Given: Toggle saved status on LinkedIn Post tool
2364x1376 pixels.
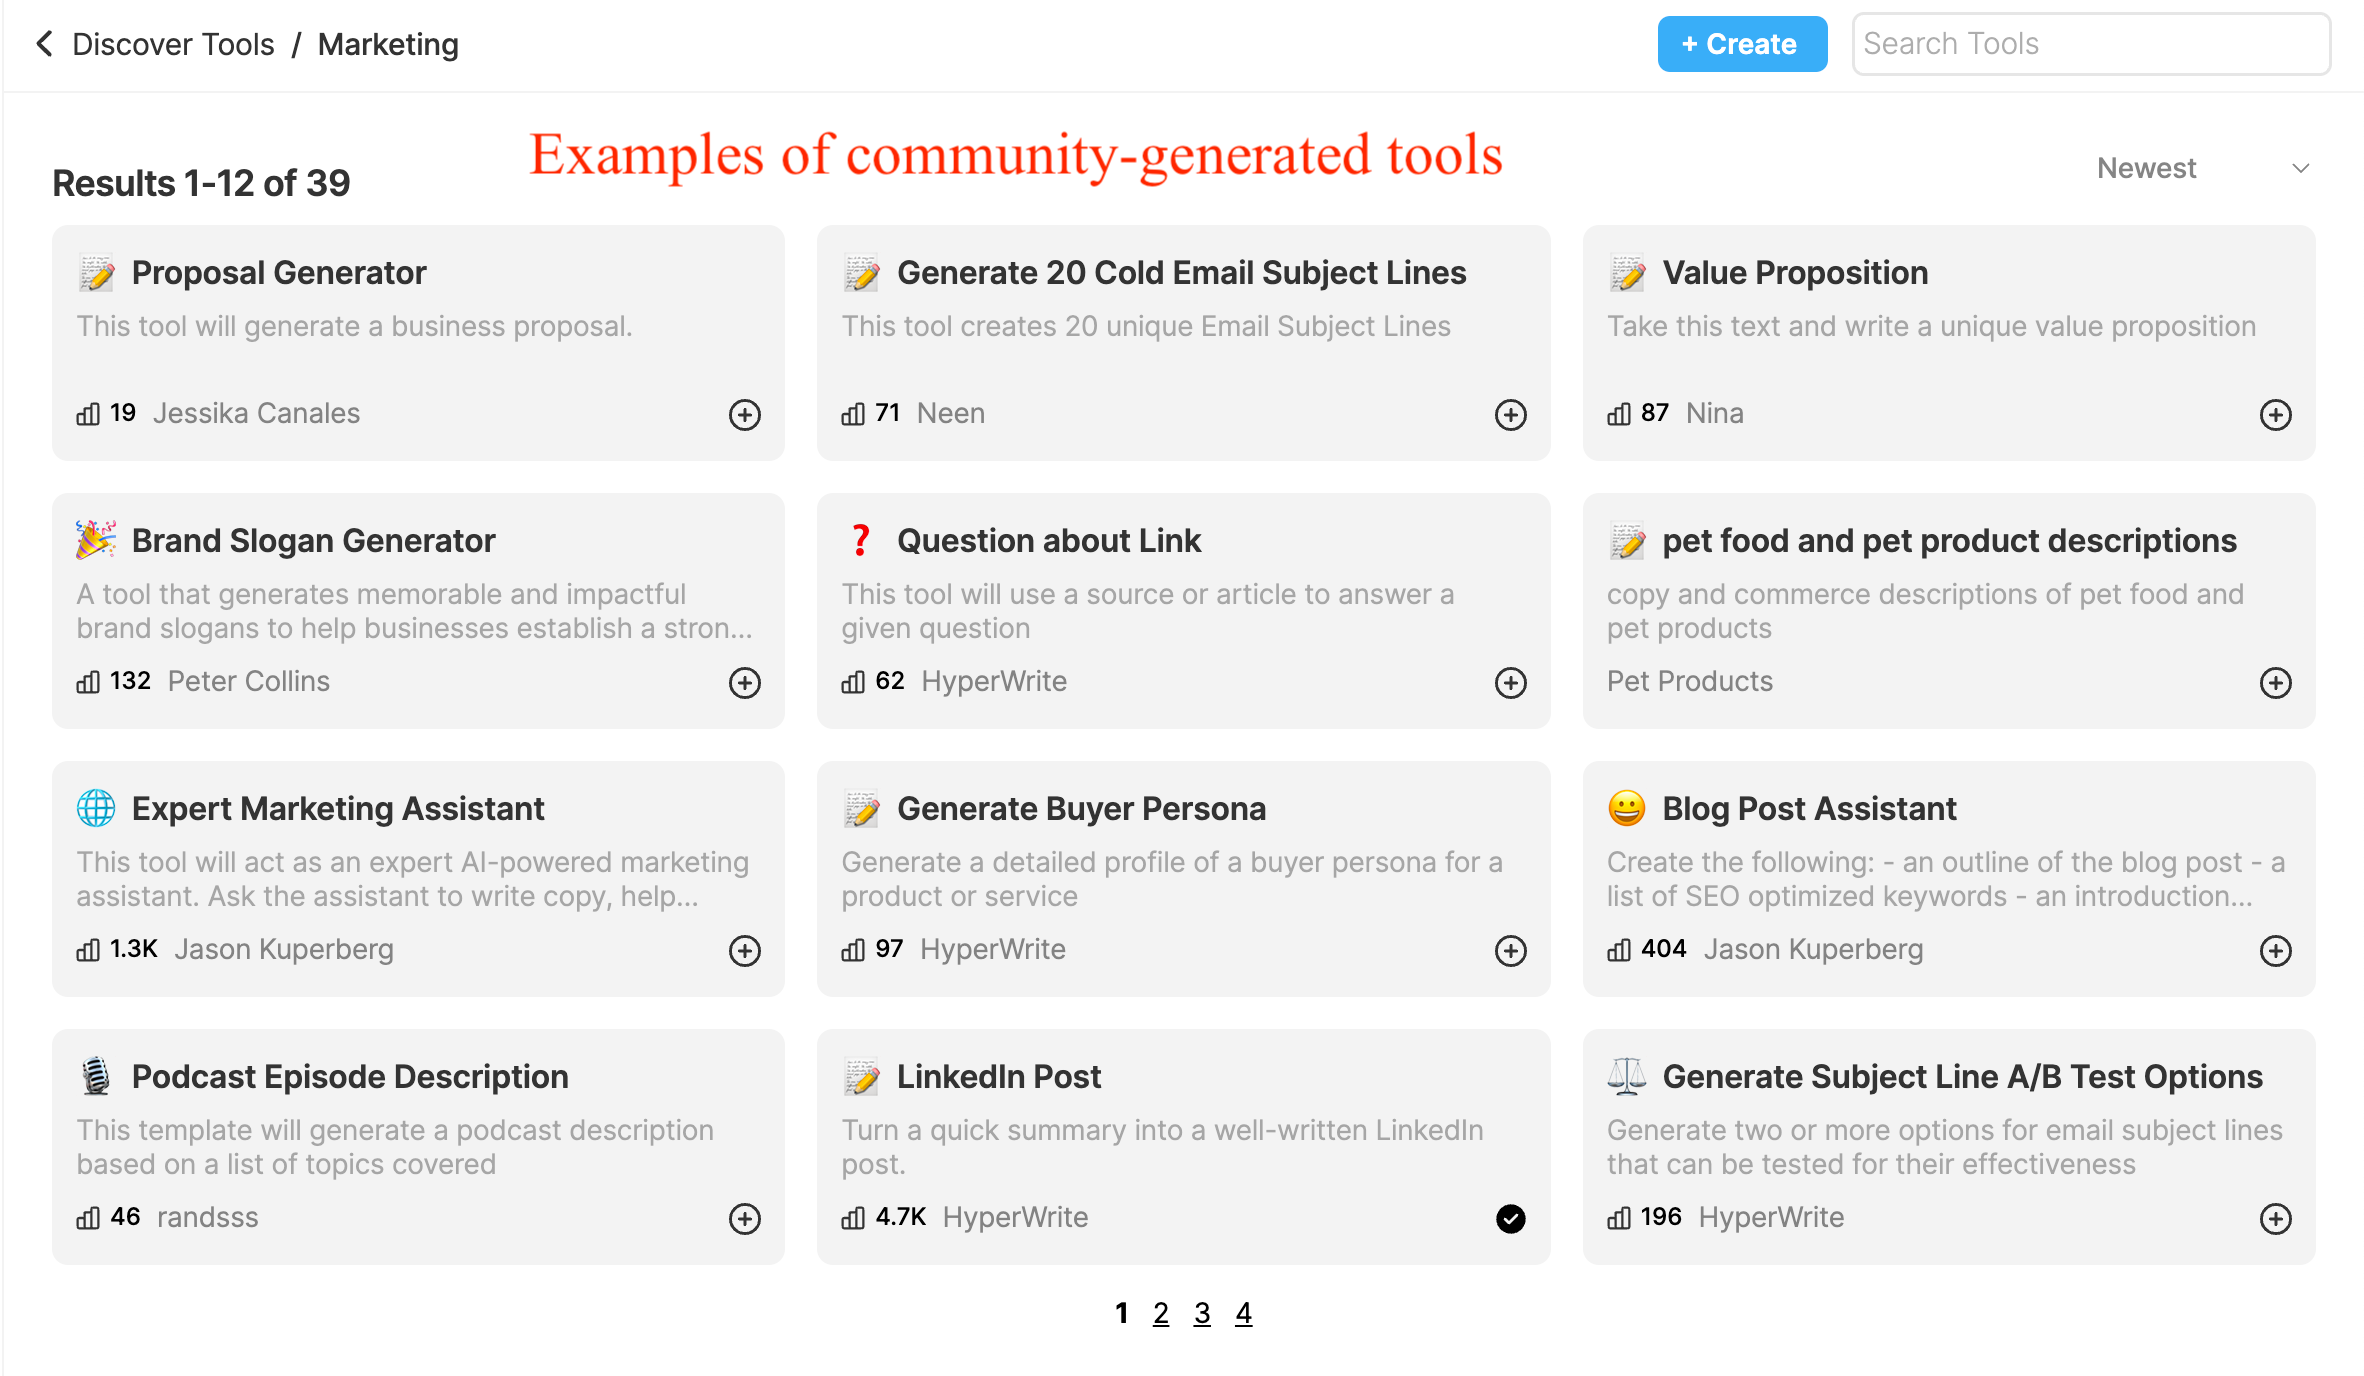Looking at the screenshot, I should click(1509, 1217).
